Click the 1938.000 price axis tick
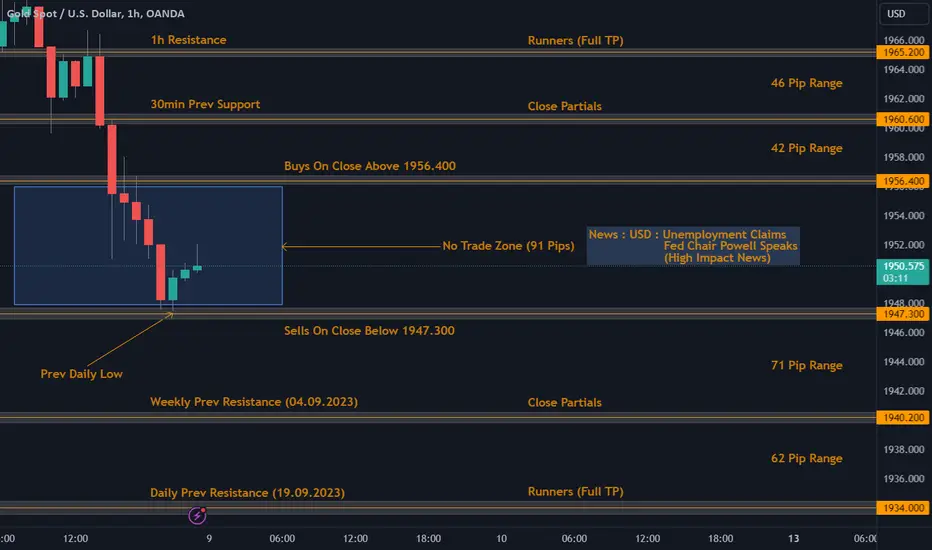 click(x=903, y=450)
